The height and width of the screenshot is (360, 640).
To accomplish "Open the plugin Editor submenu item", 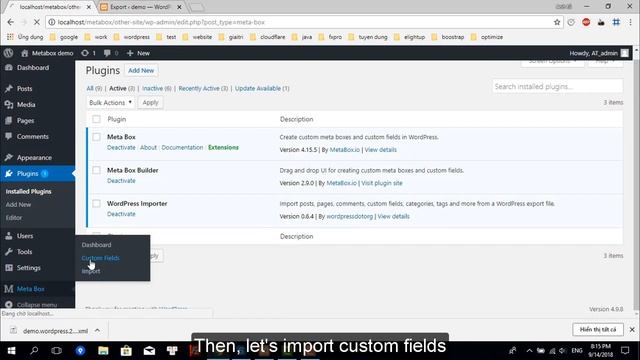I will [x=14, y=218].
